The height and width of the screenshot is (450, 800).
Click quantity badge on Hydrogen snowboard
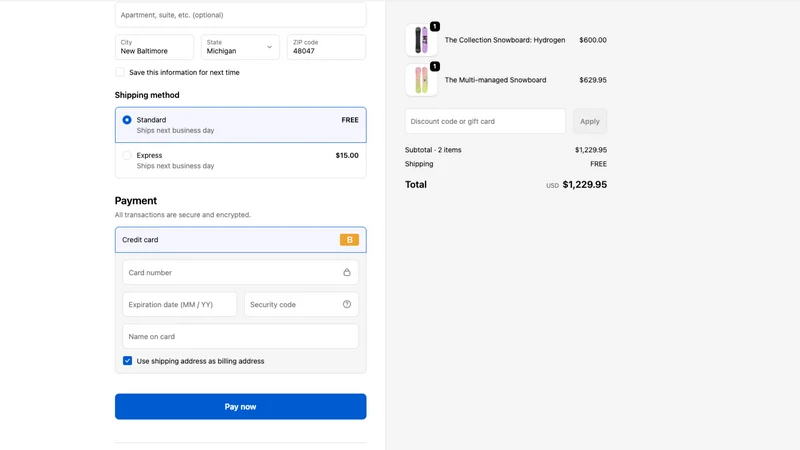coord(435,26)
